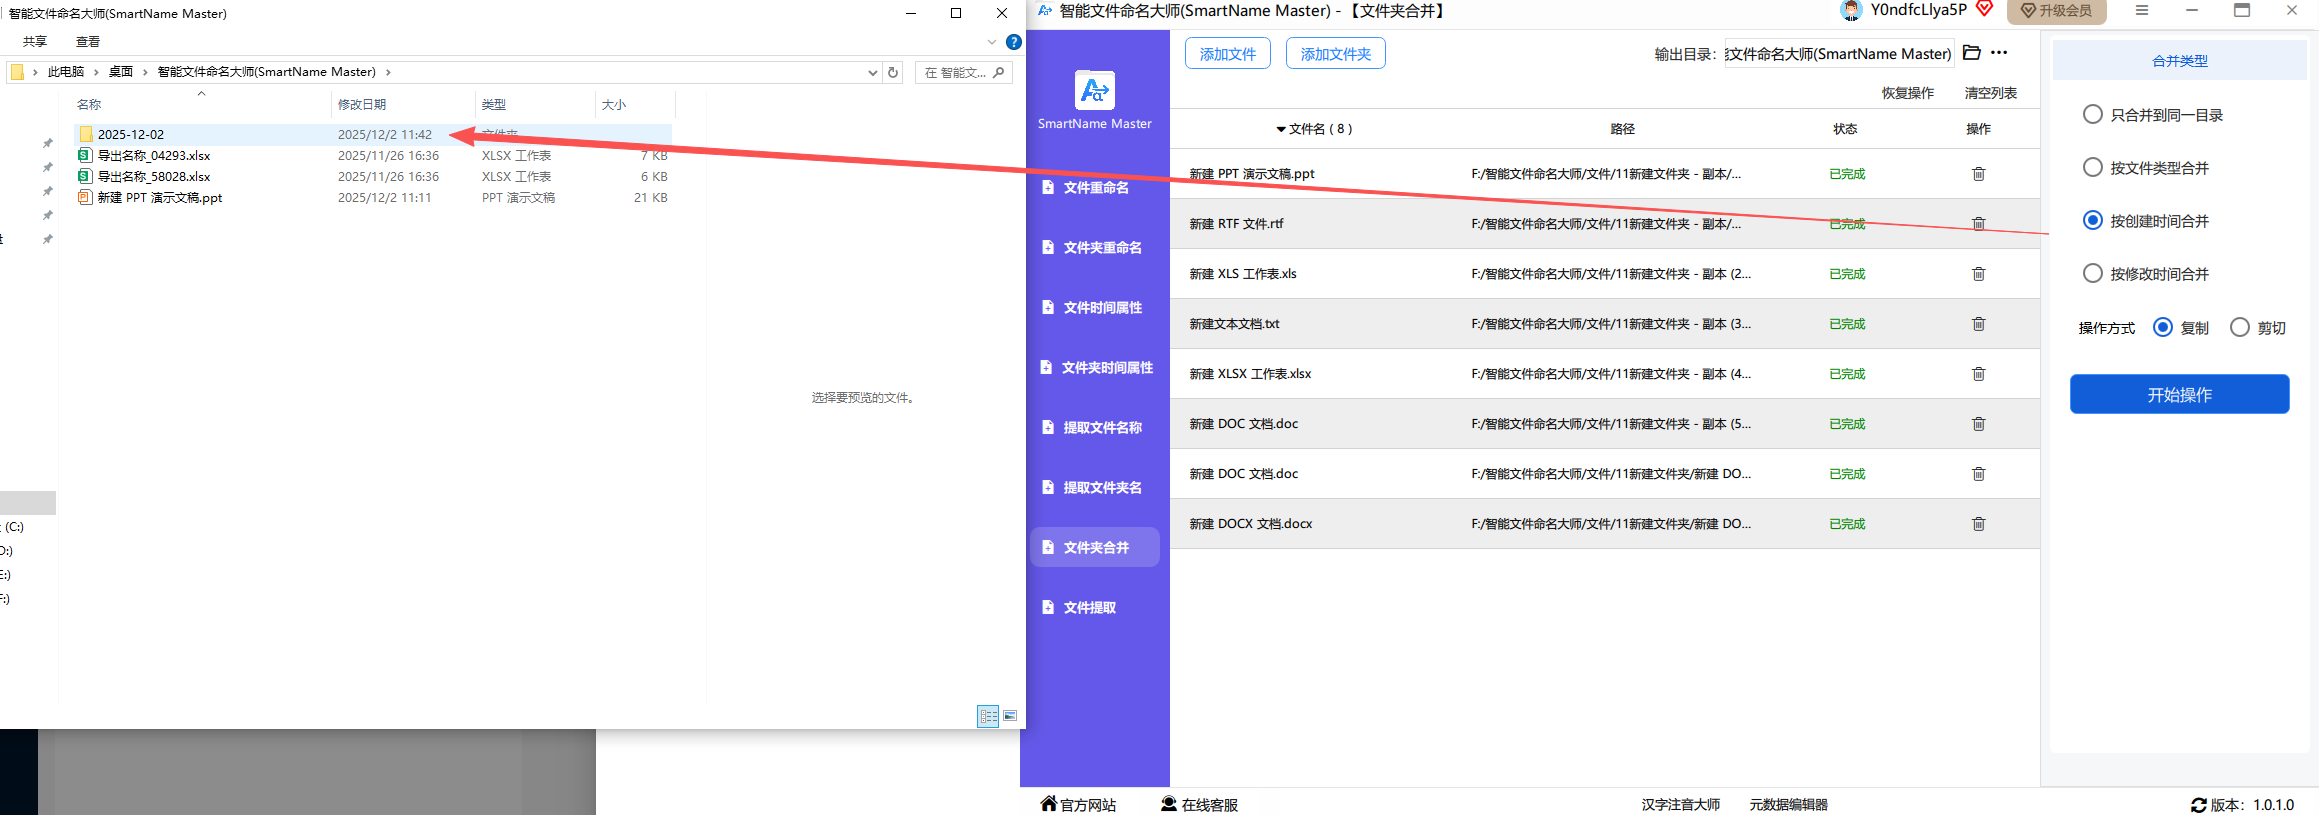Choose 按文件类型合并 merge type
The height and width of the screenshot is (815, 2319).
tap(2092, 168)
